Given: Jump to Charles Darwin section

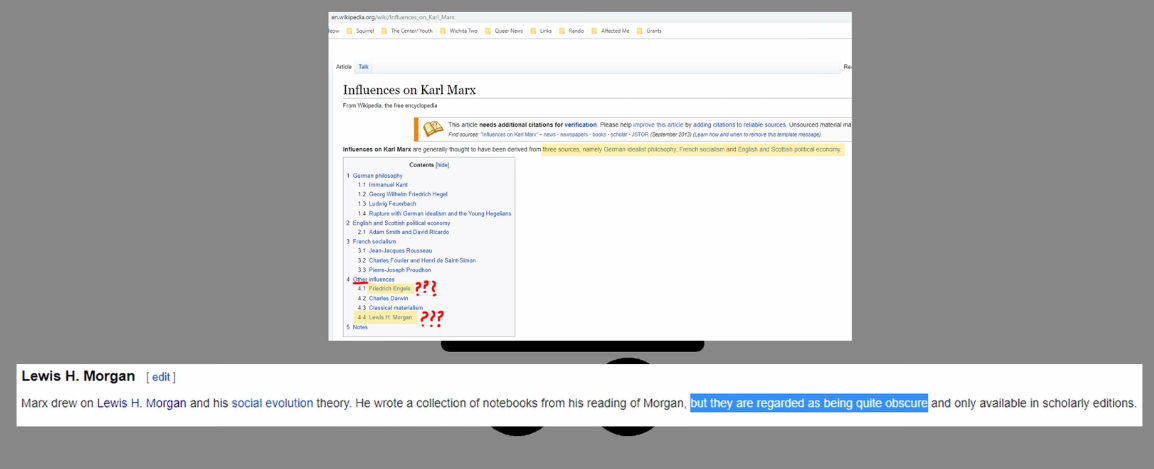Looking at the screenshot, I should 389,298.
